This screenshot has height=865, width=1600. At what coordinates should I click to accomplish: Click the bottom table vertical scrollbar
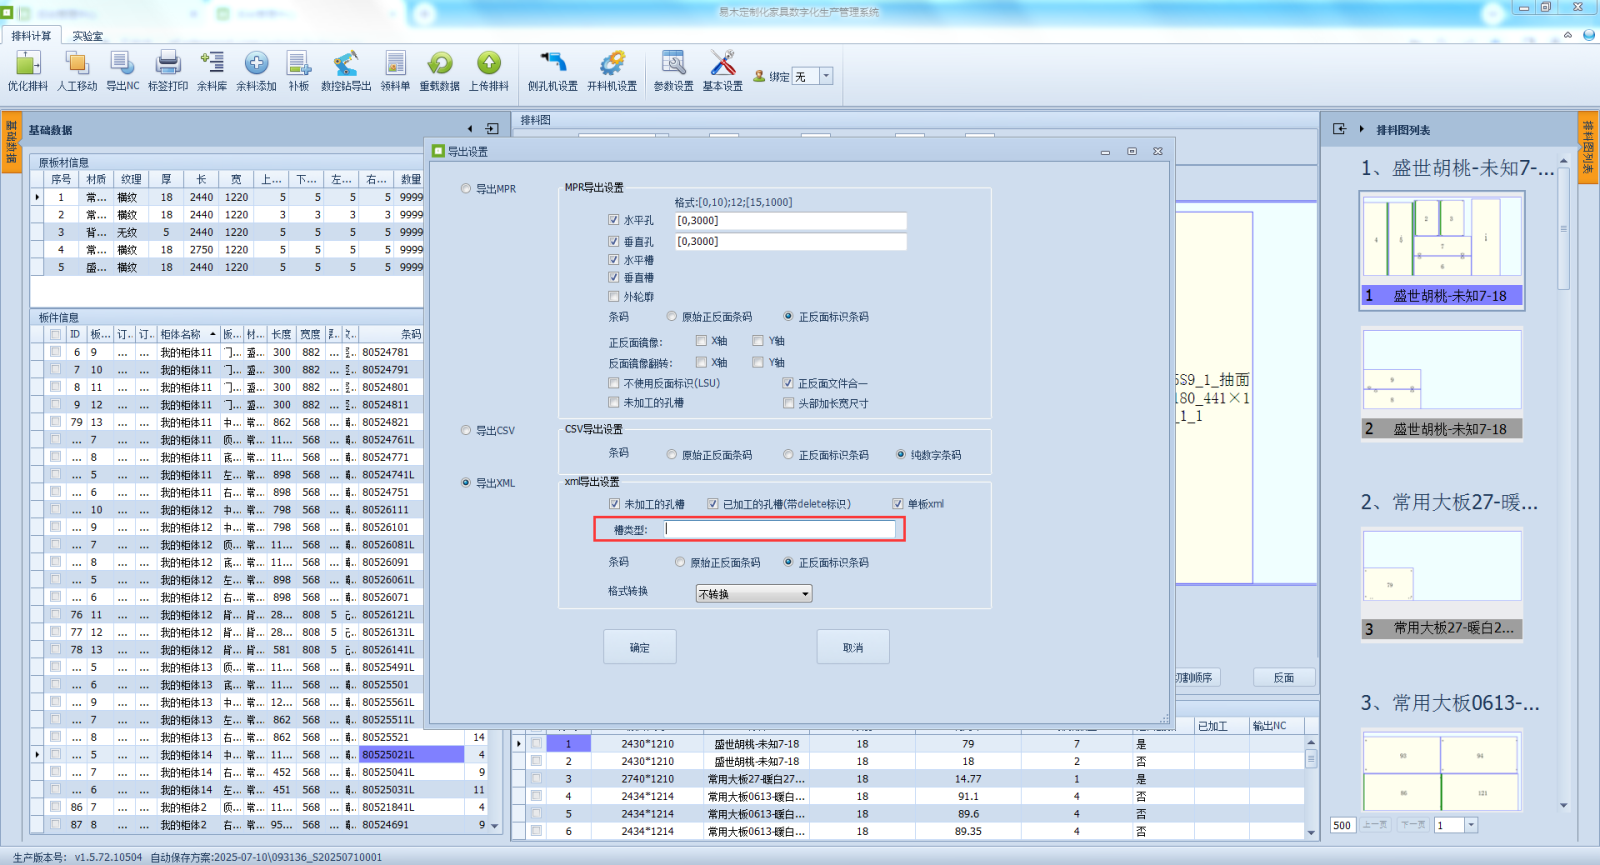click(x=1311, y=788)
